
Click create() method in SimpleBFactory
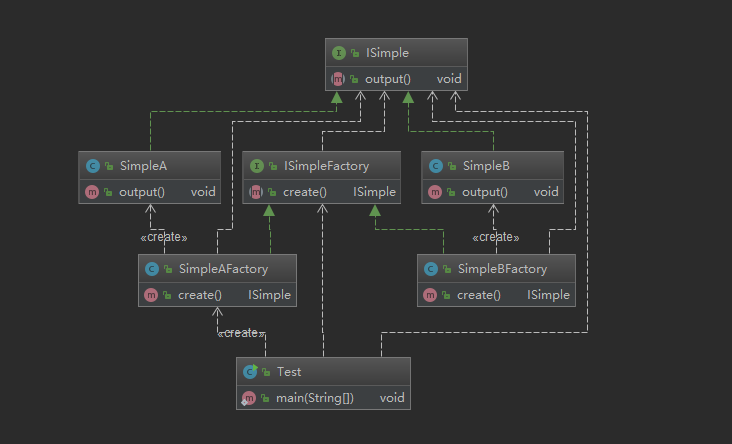pyautogui.click(x=478, y=295)
